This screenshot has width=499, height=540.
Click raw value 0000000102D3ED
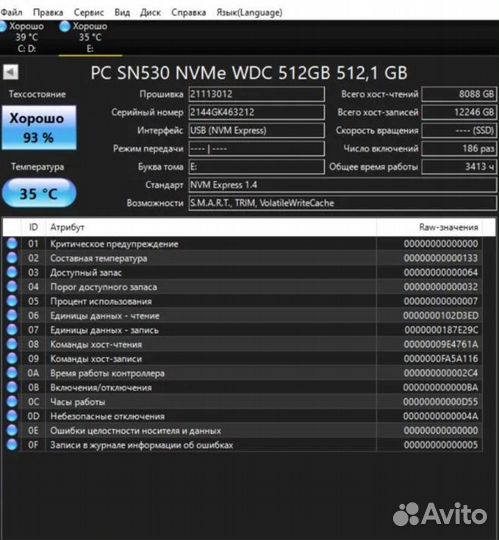click(440, 316)
